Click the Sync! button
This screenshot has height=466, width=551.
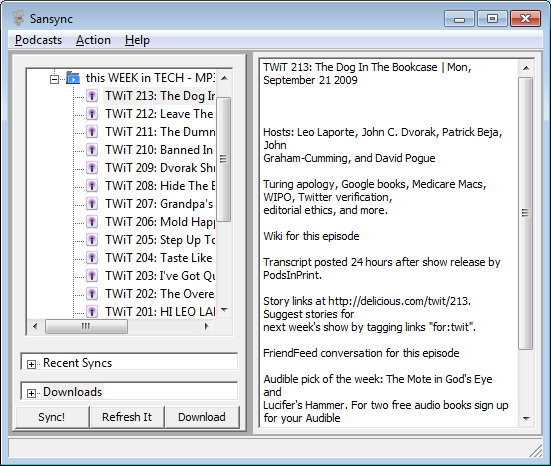(x=52, y=417)
